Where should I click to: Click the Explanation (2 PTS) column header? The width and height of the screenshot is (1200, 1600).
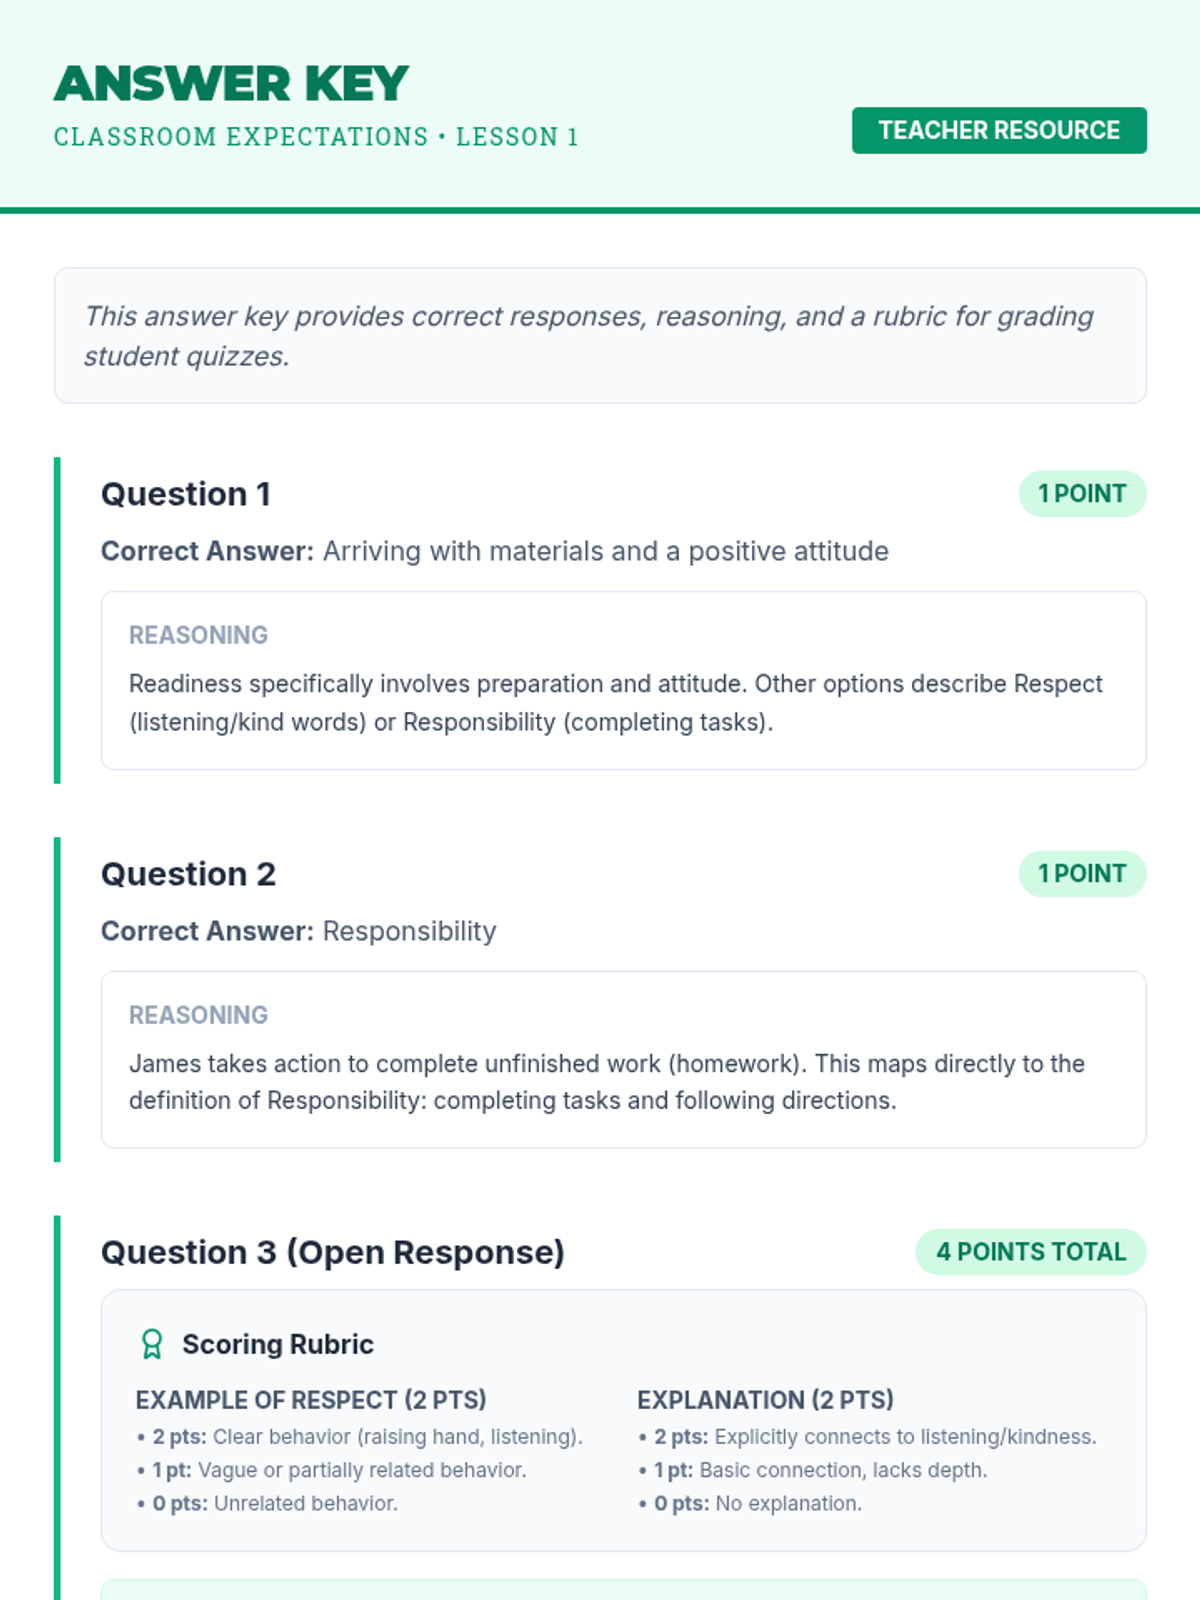pos(765,1400)
